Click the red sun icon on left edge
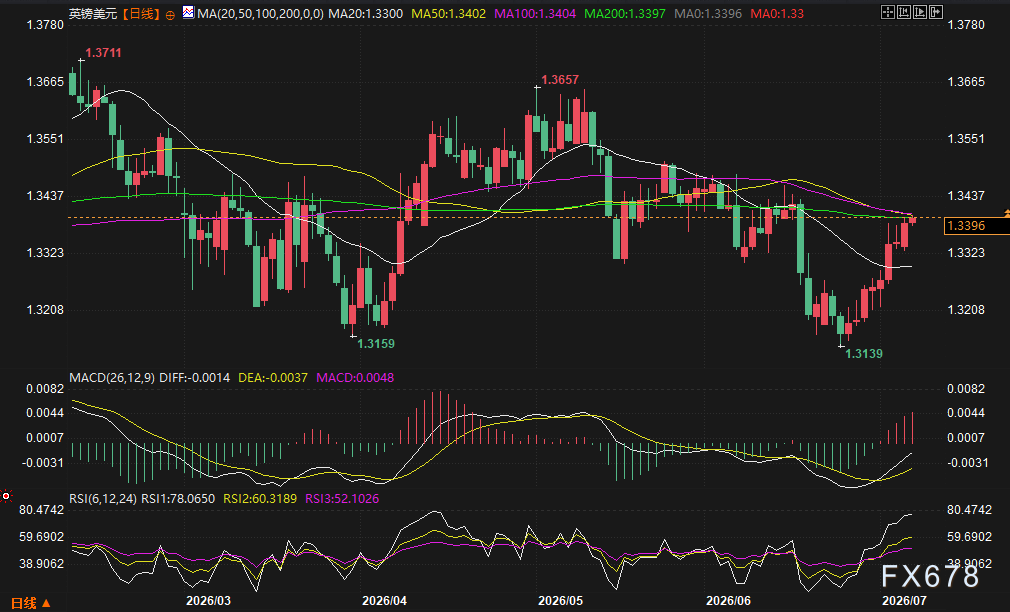The image size is (1010, 612). point(6,496)
